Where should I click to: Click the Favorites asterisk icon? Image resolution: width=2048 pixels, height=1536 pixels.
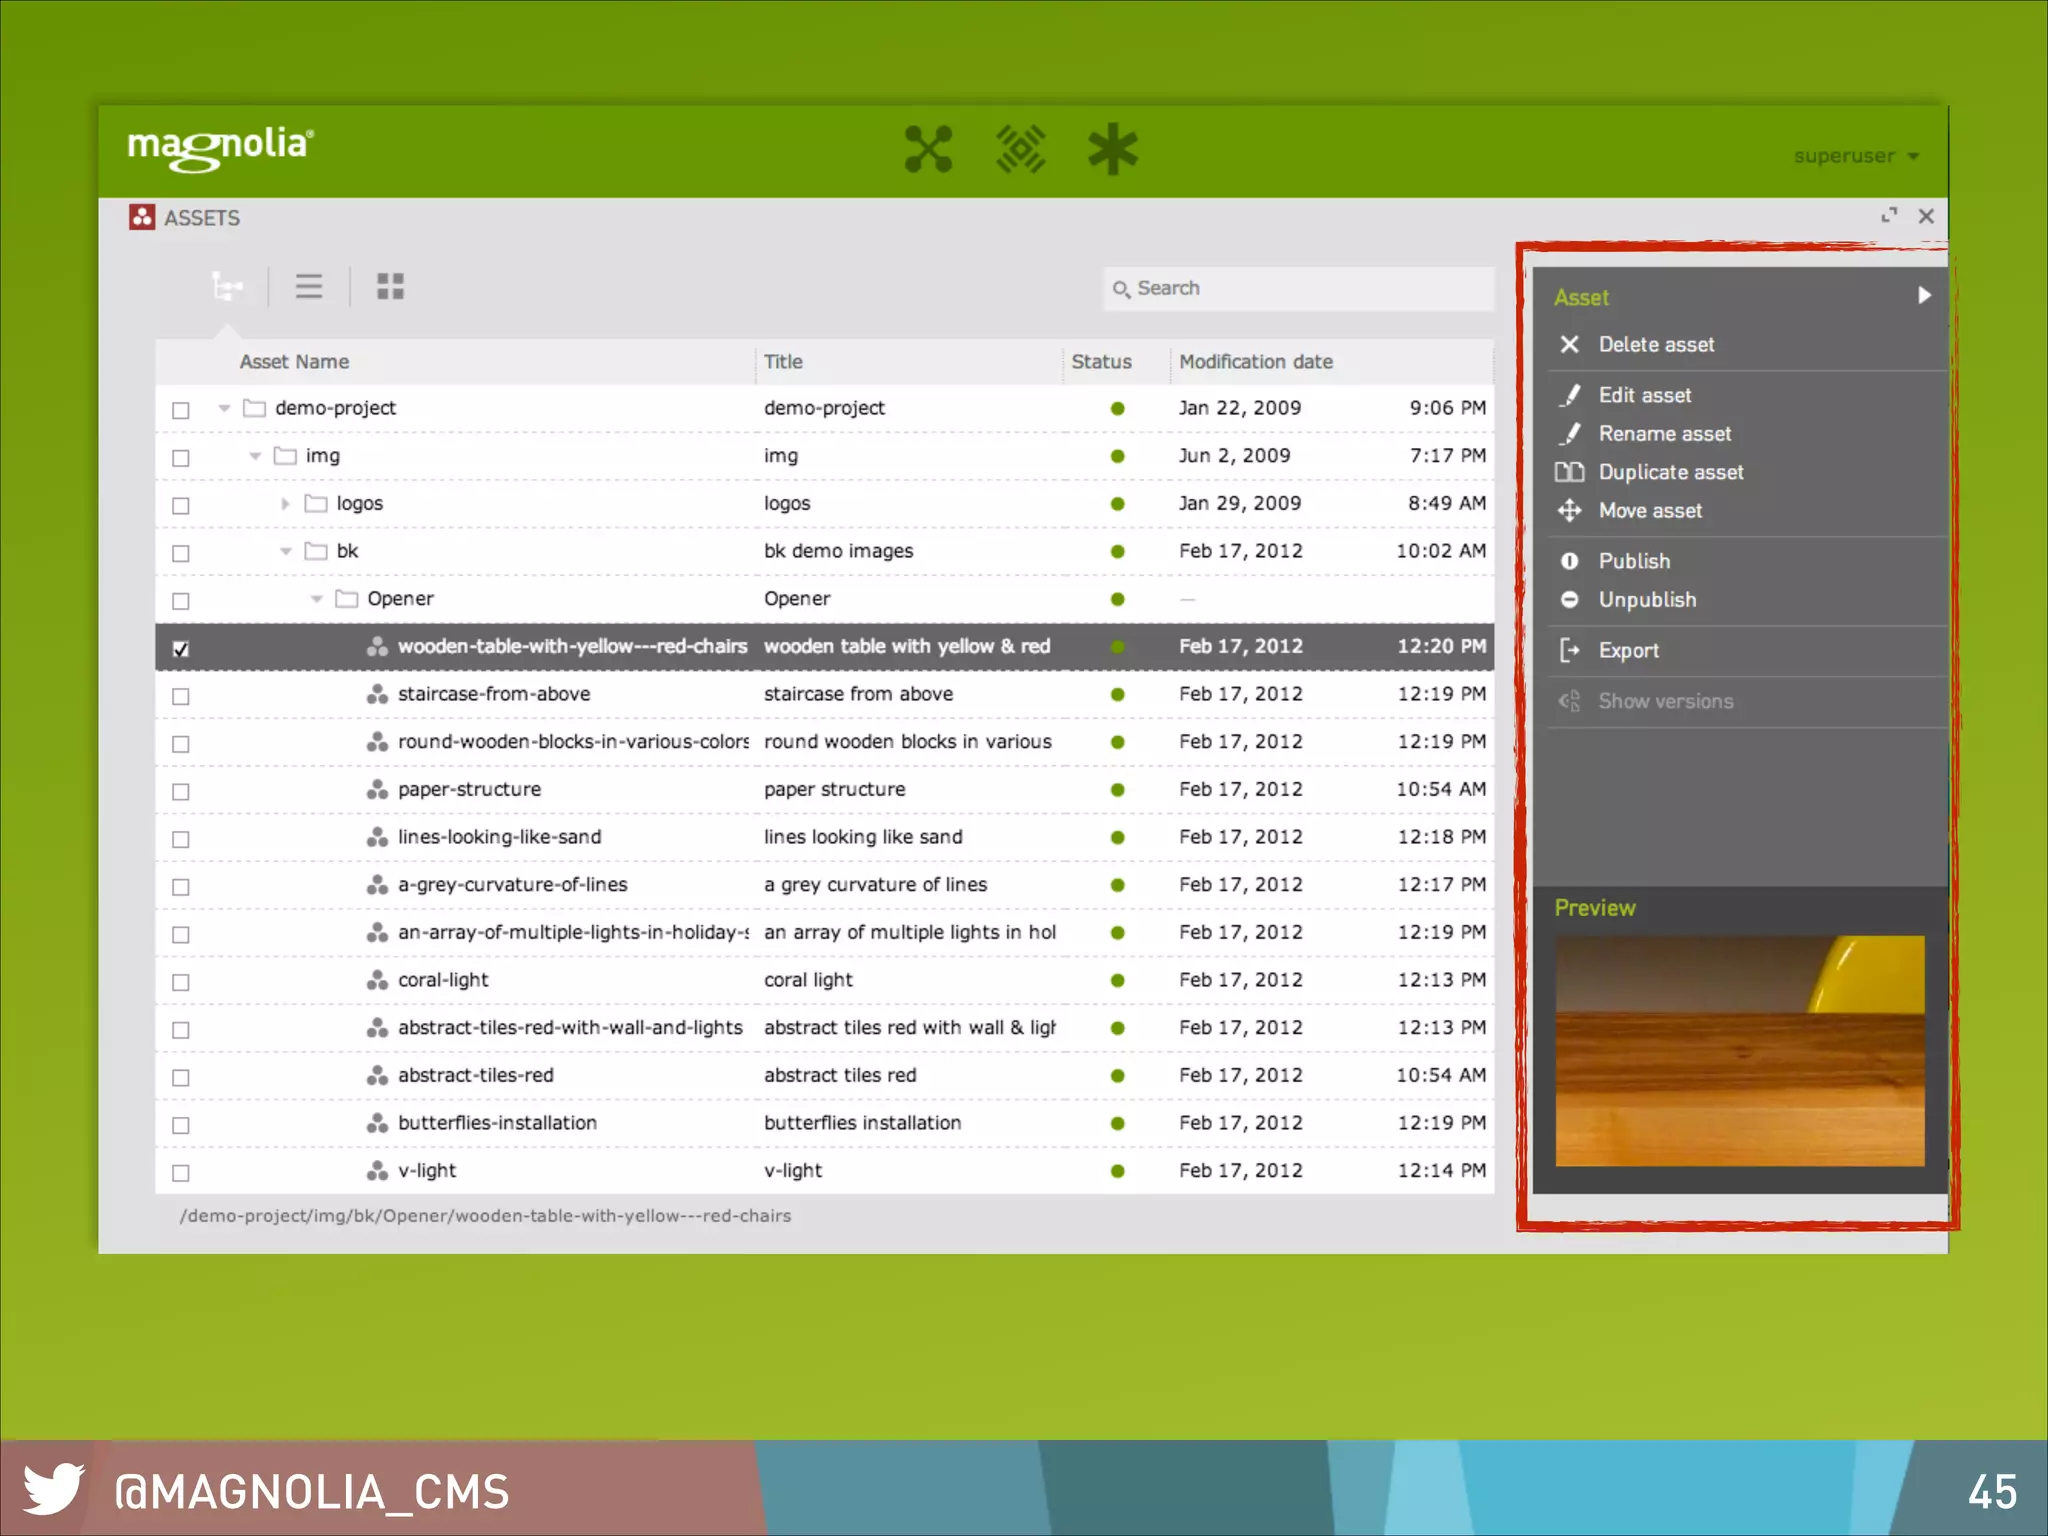click(x=1112, y=150)
